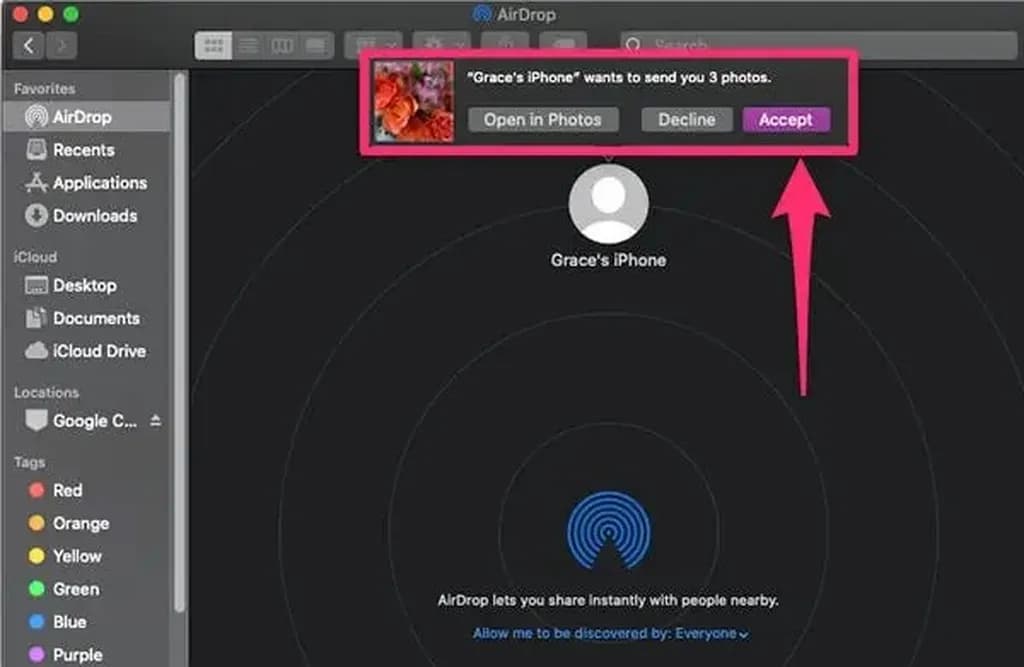1024x667 pixels.
Task: Select the Red tag color
Action: pos(67,490)
